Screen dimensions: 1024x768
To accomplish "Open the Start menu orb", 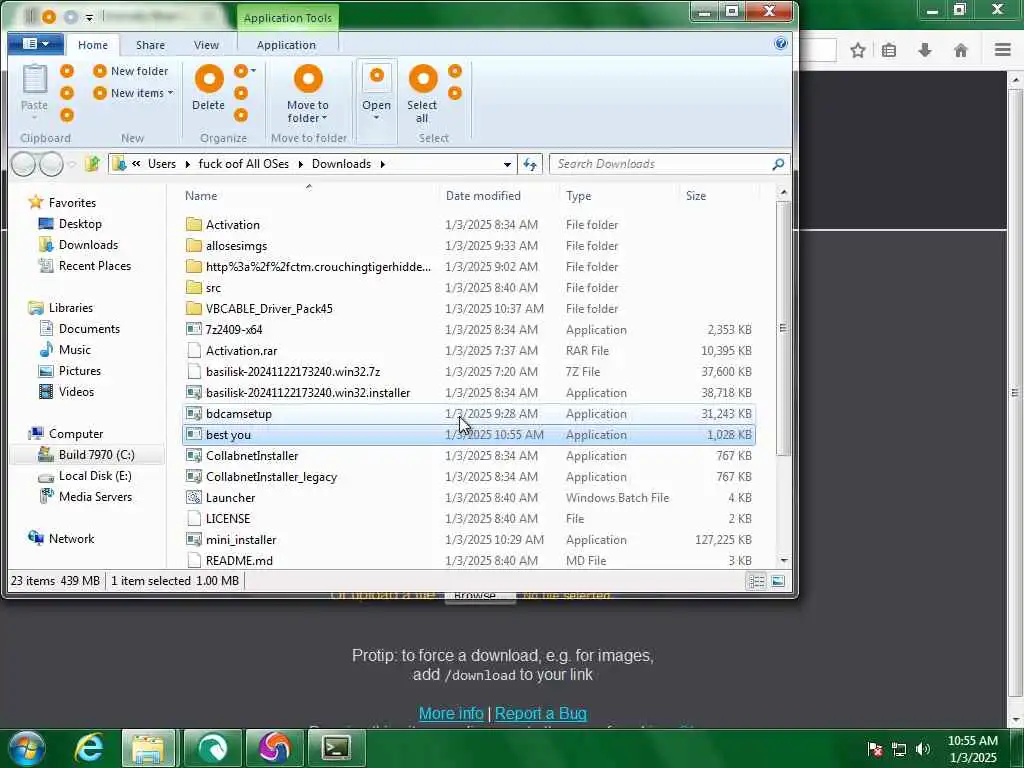I will click(x=27, y=748).
